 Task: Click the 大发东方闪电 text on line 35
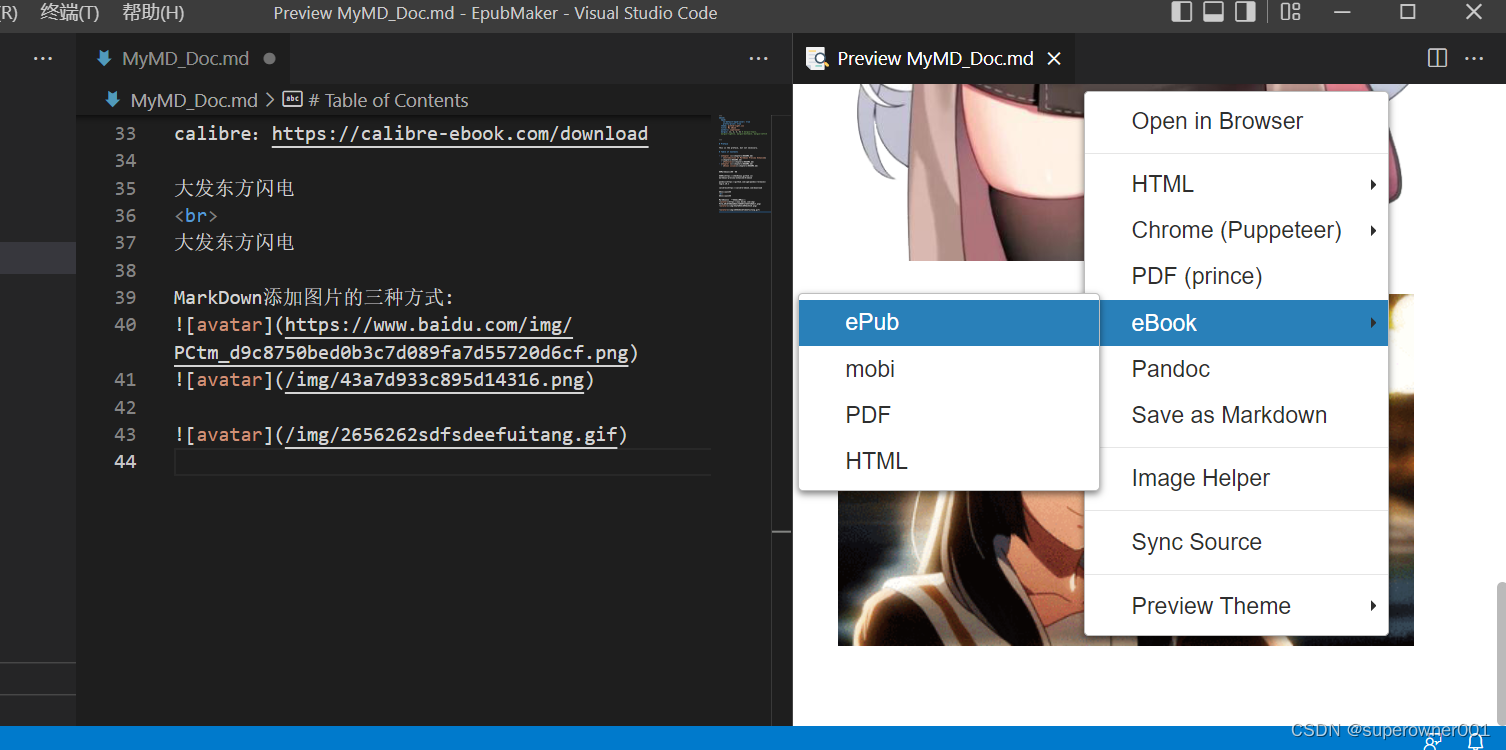pyautogui.click(x=234, y=189)
